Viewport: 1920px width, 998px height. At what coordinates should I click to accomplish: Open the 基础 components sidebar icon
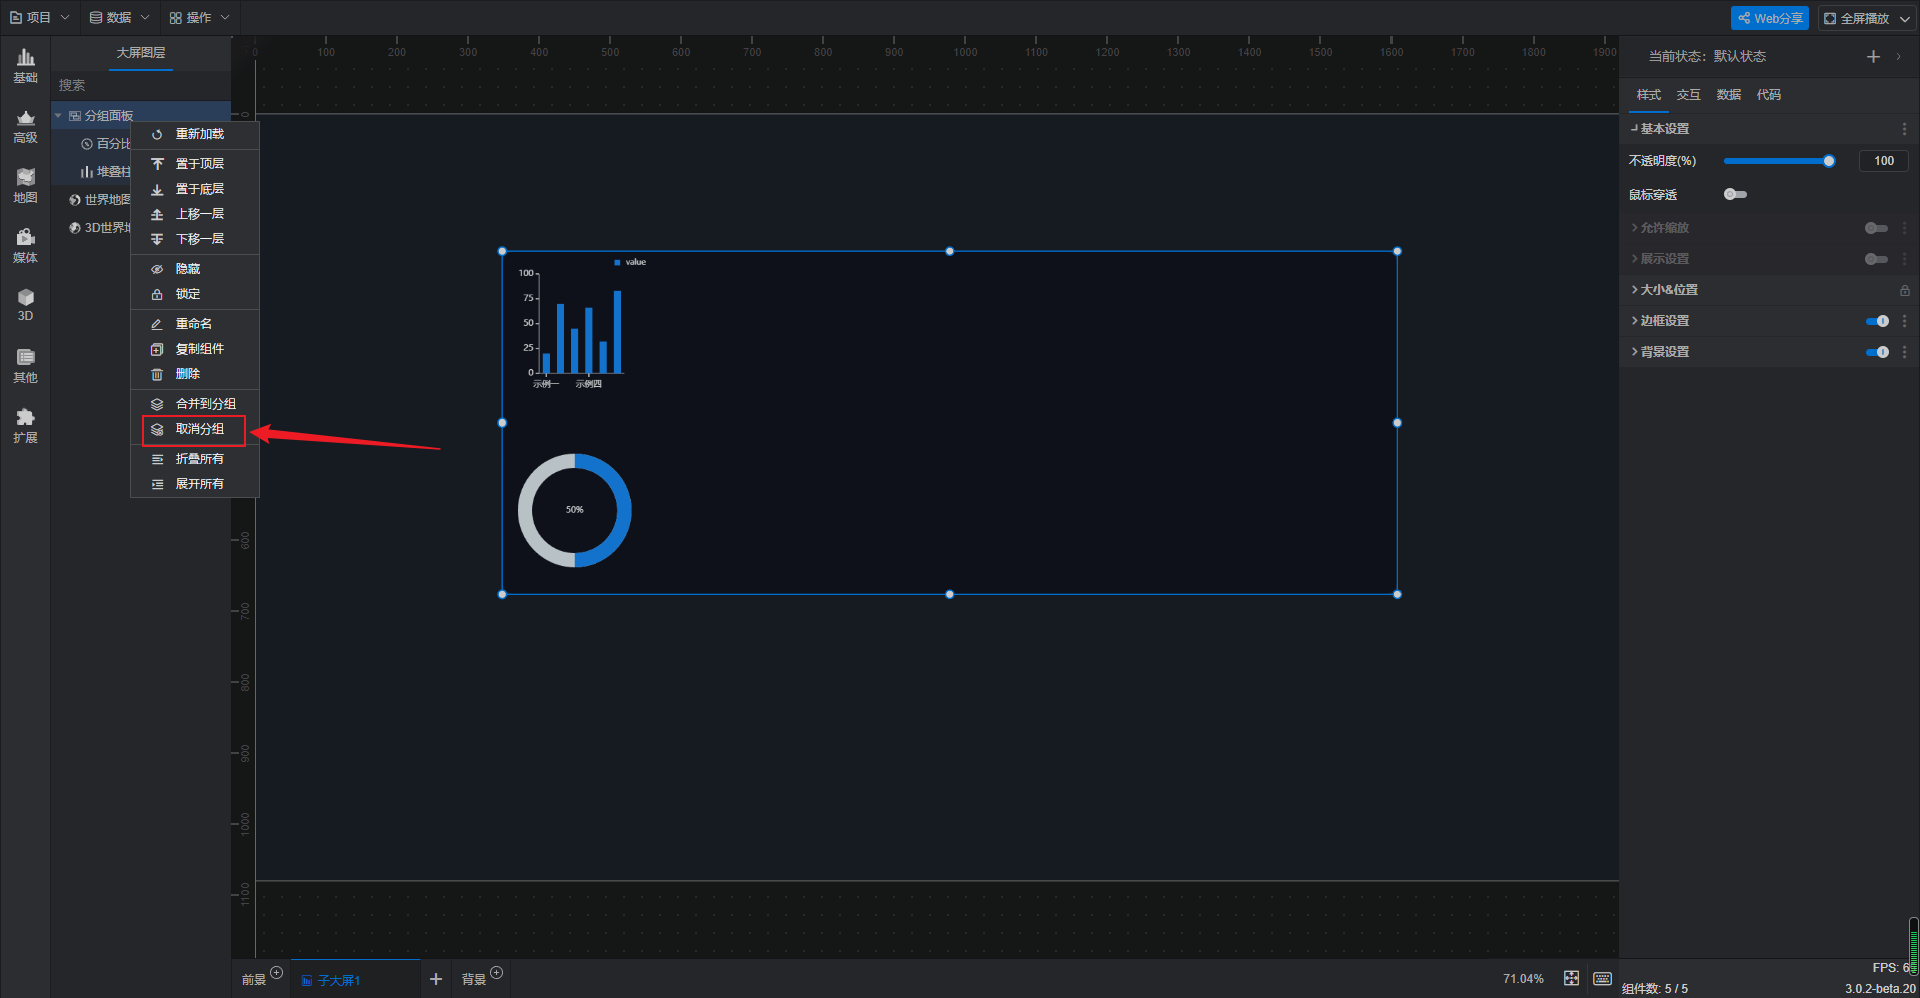25,66
